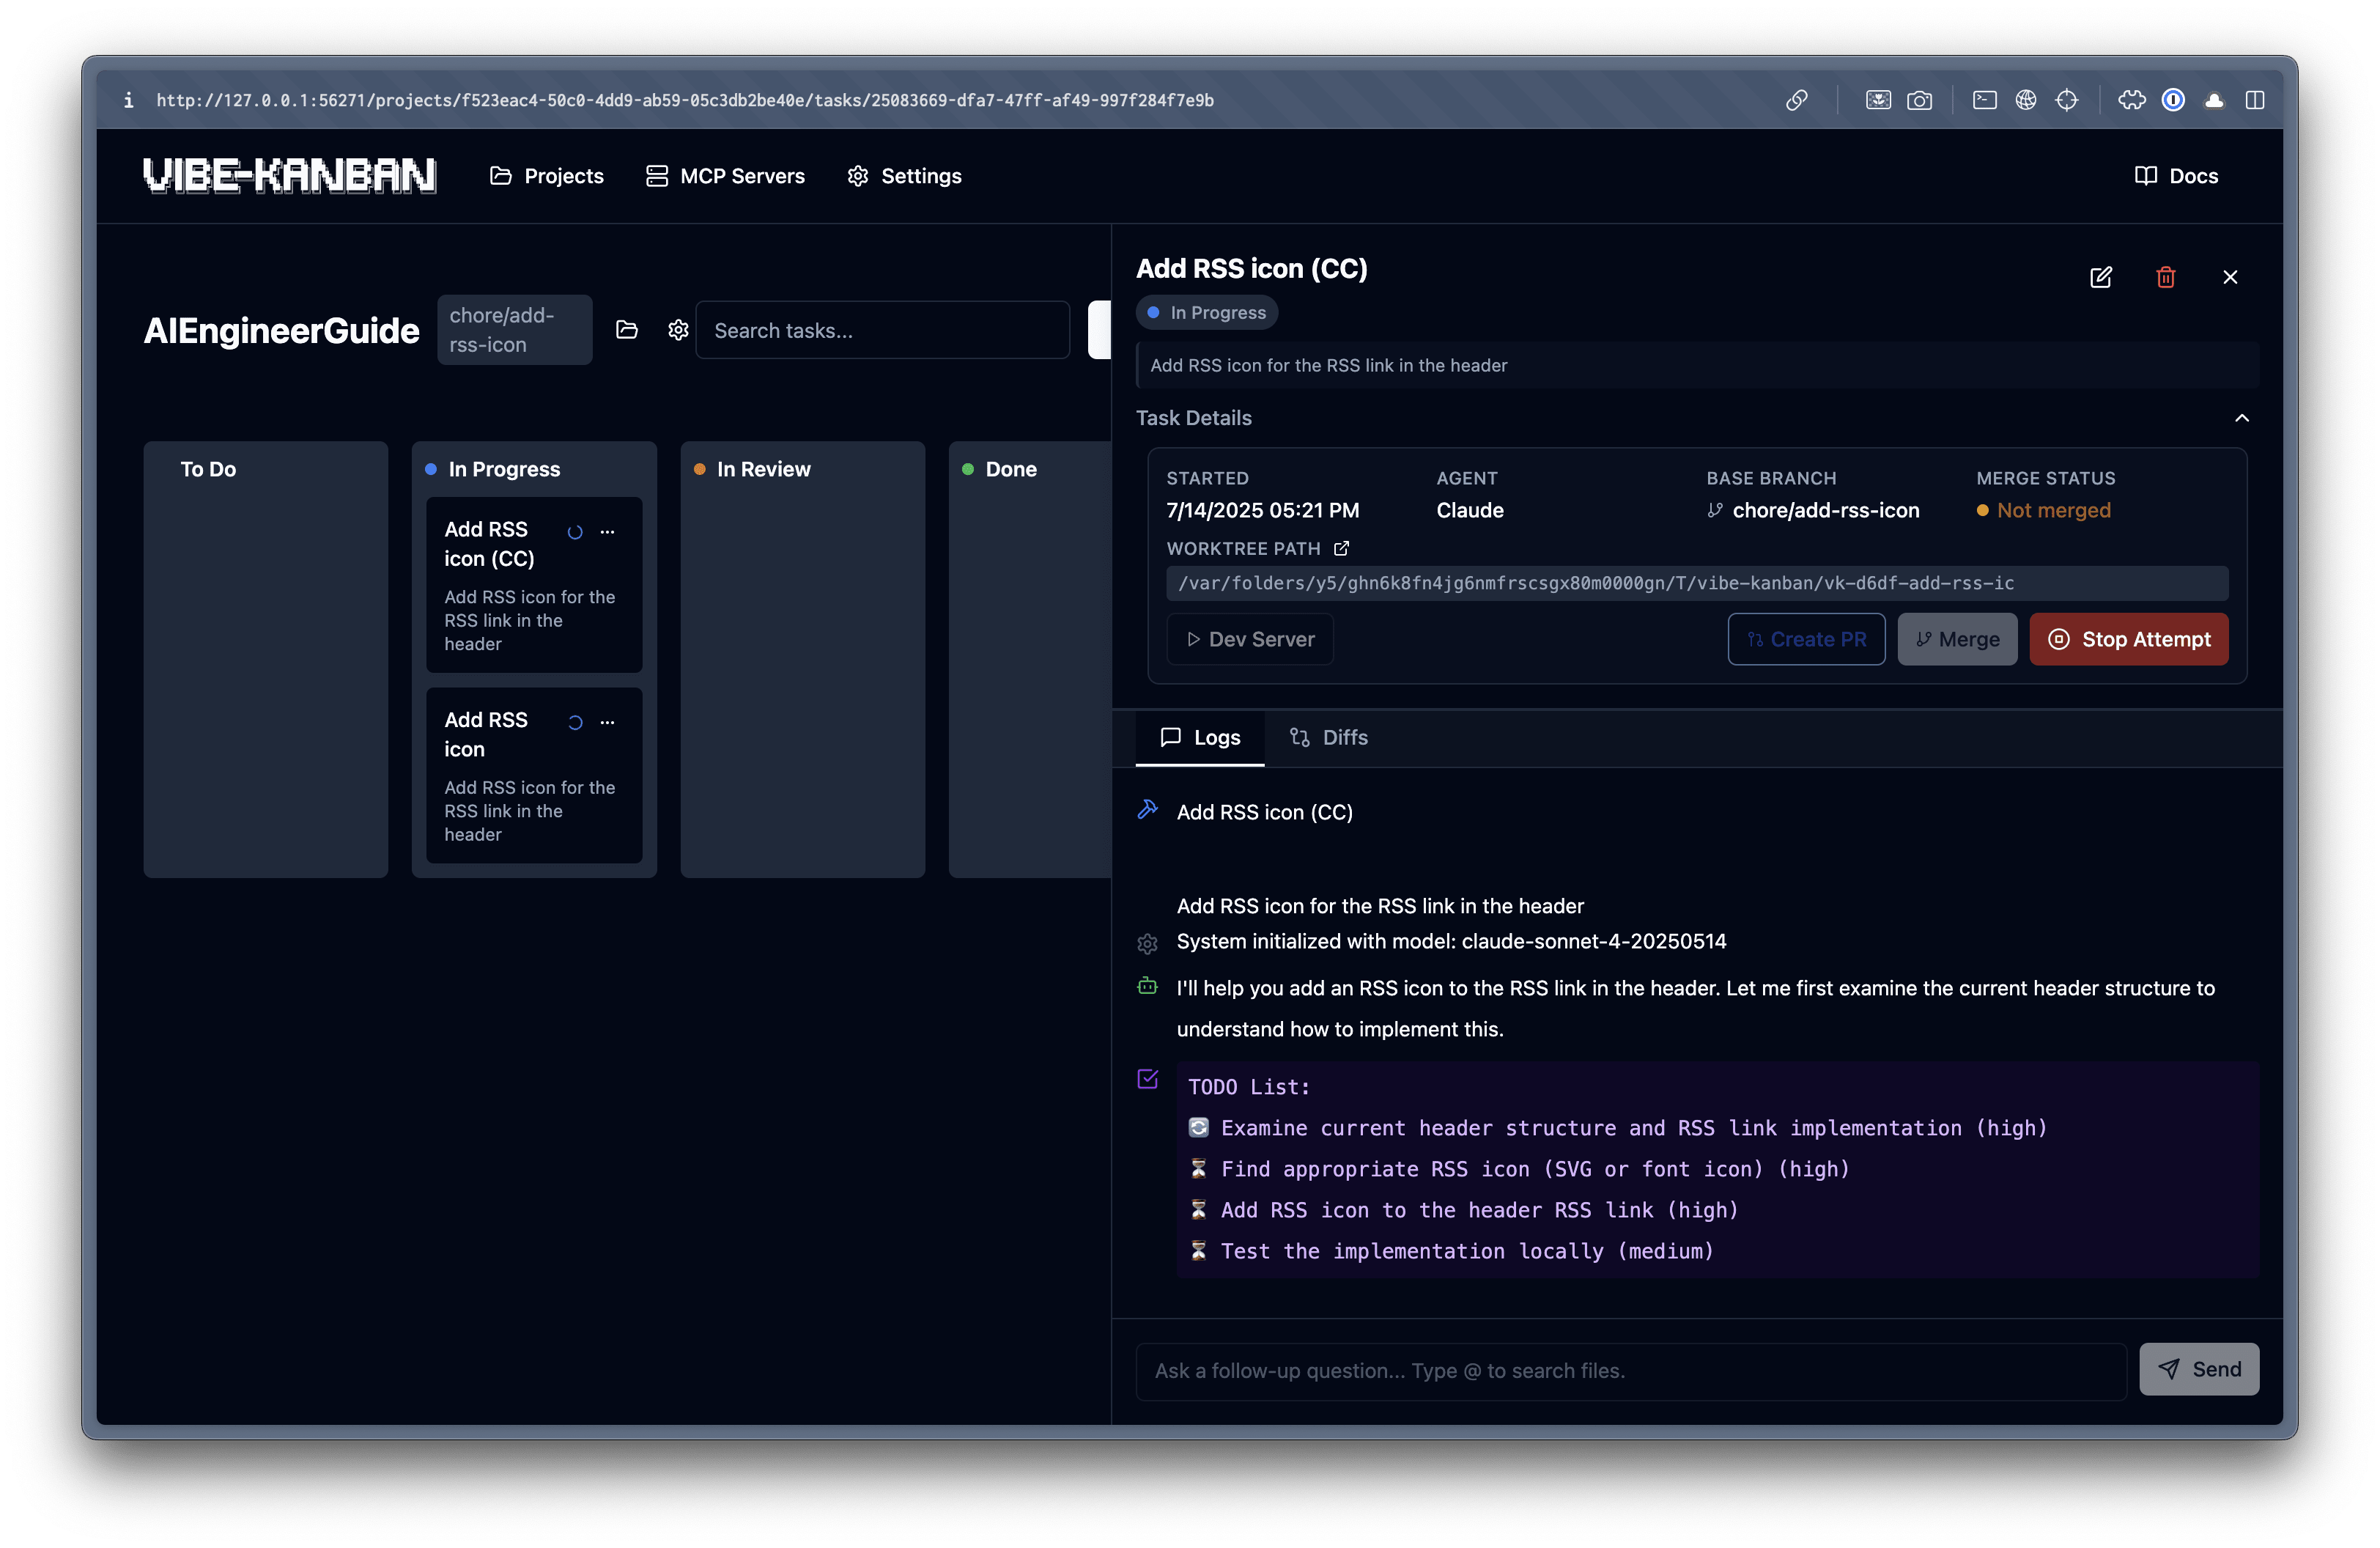Click the Done column header
The image size is (2380, 1548).
coord(1011,469)
